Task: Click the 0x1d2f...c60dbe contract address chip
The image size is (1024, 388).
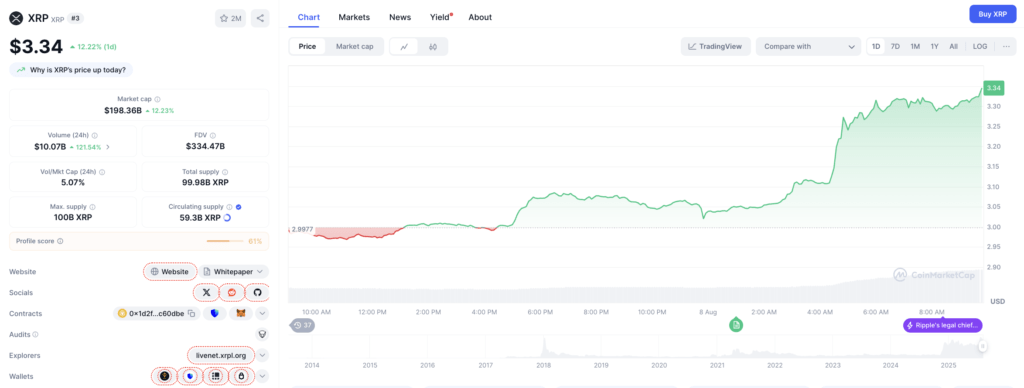Action: [x=156, y=314]
